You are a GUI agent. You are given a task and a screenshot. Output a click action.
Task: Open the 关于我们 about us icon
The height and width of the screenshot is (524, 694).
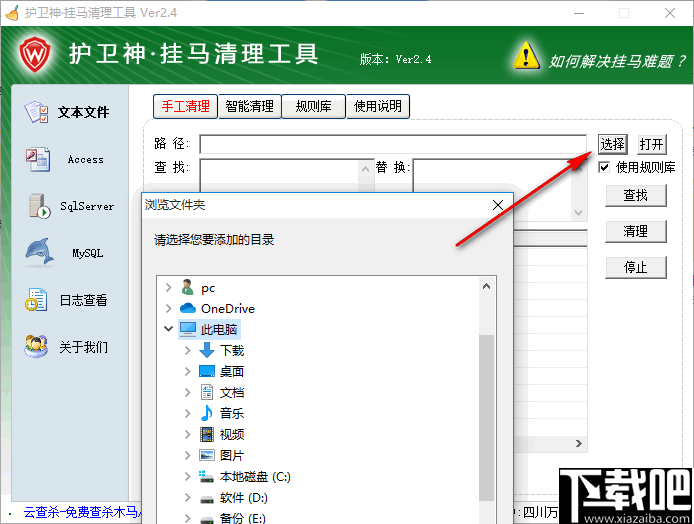pos(36,347)
